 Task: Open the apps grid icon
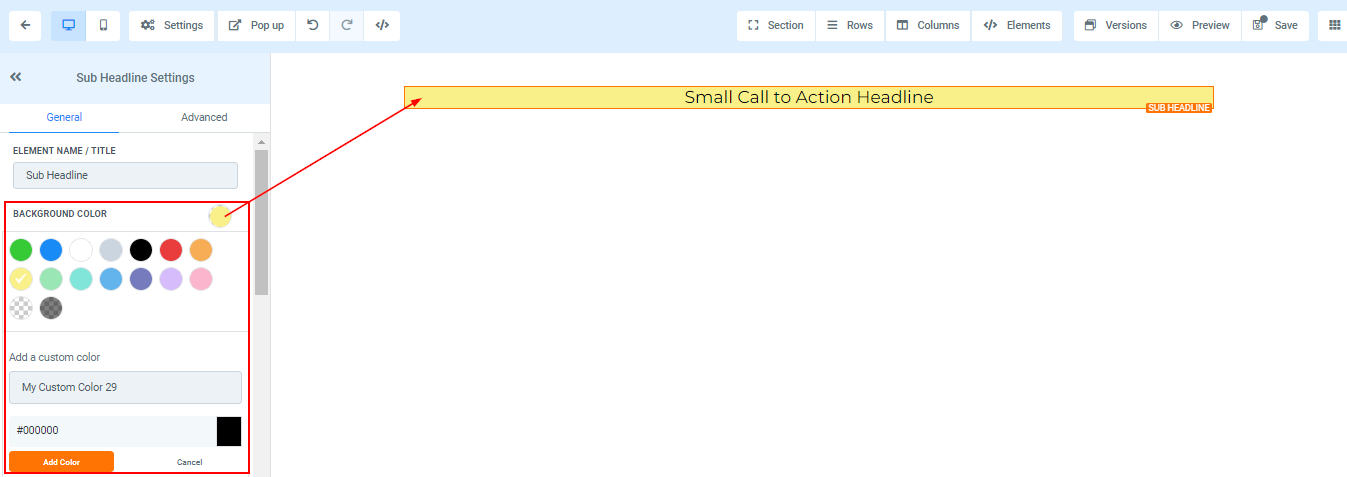tap(1334, 25)
